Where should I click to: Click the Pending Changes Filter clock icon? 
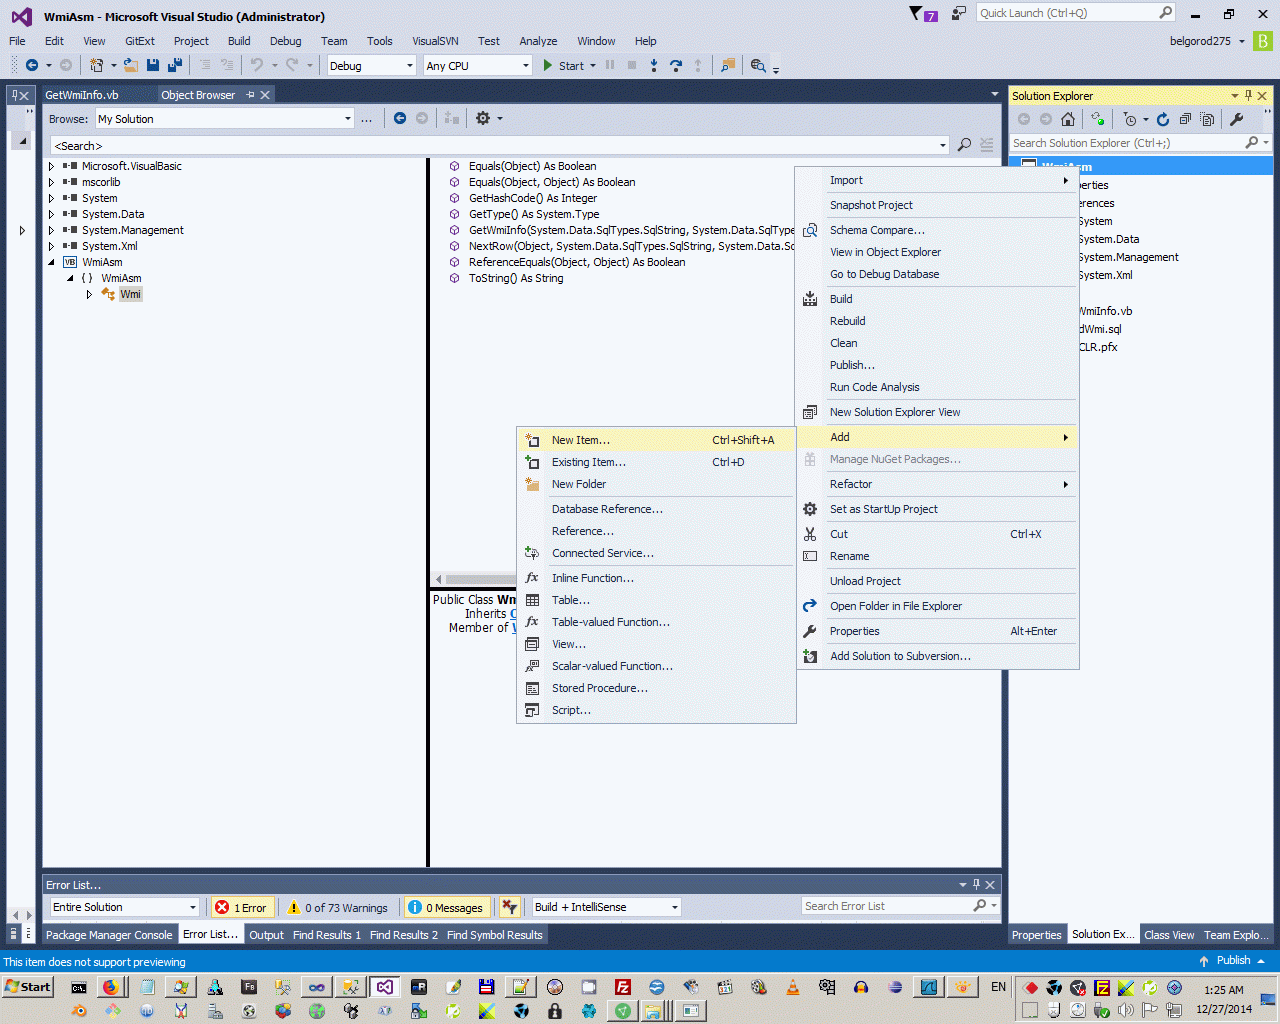coord(1130,119)
